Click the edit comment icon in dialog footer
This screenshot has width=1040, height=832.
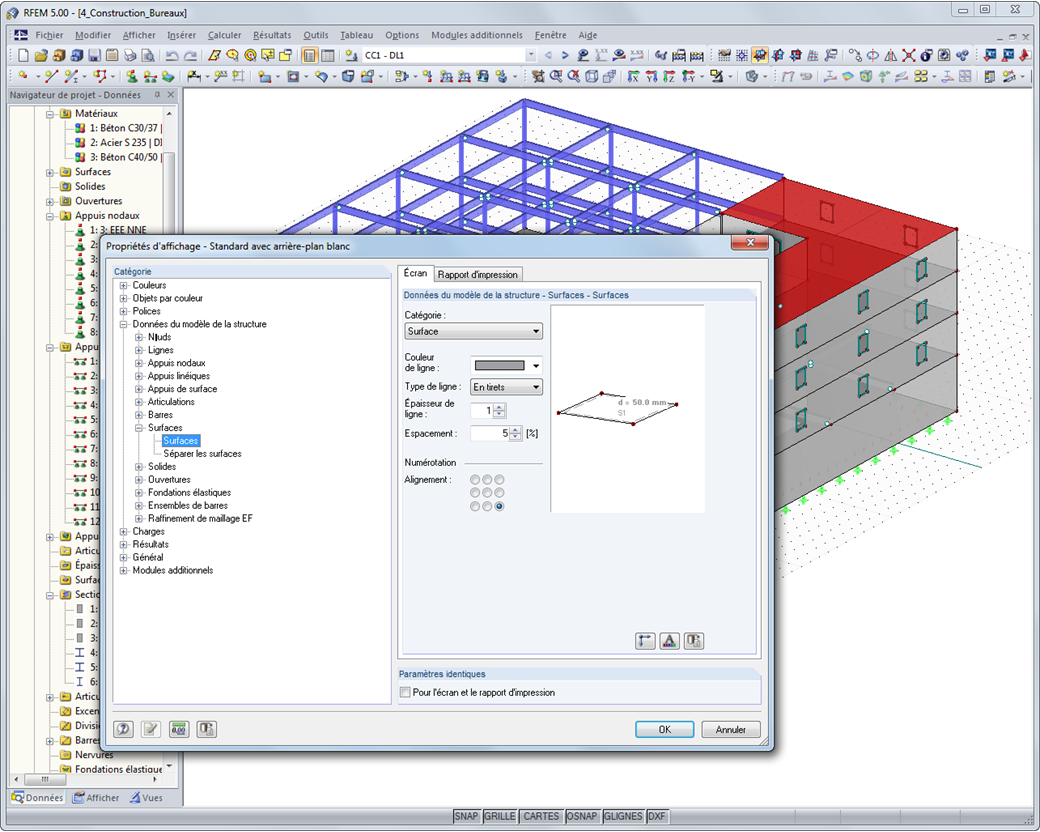coord(151,729)
